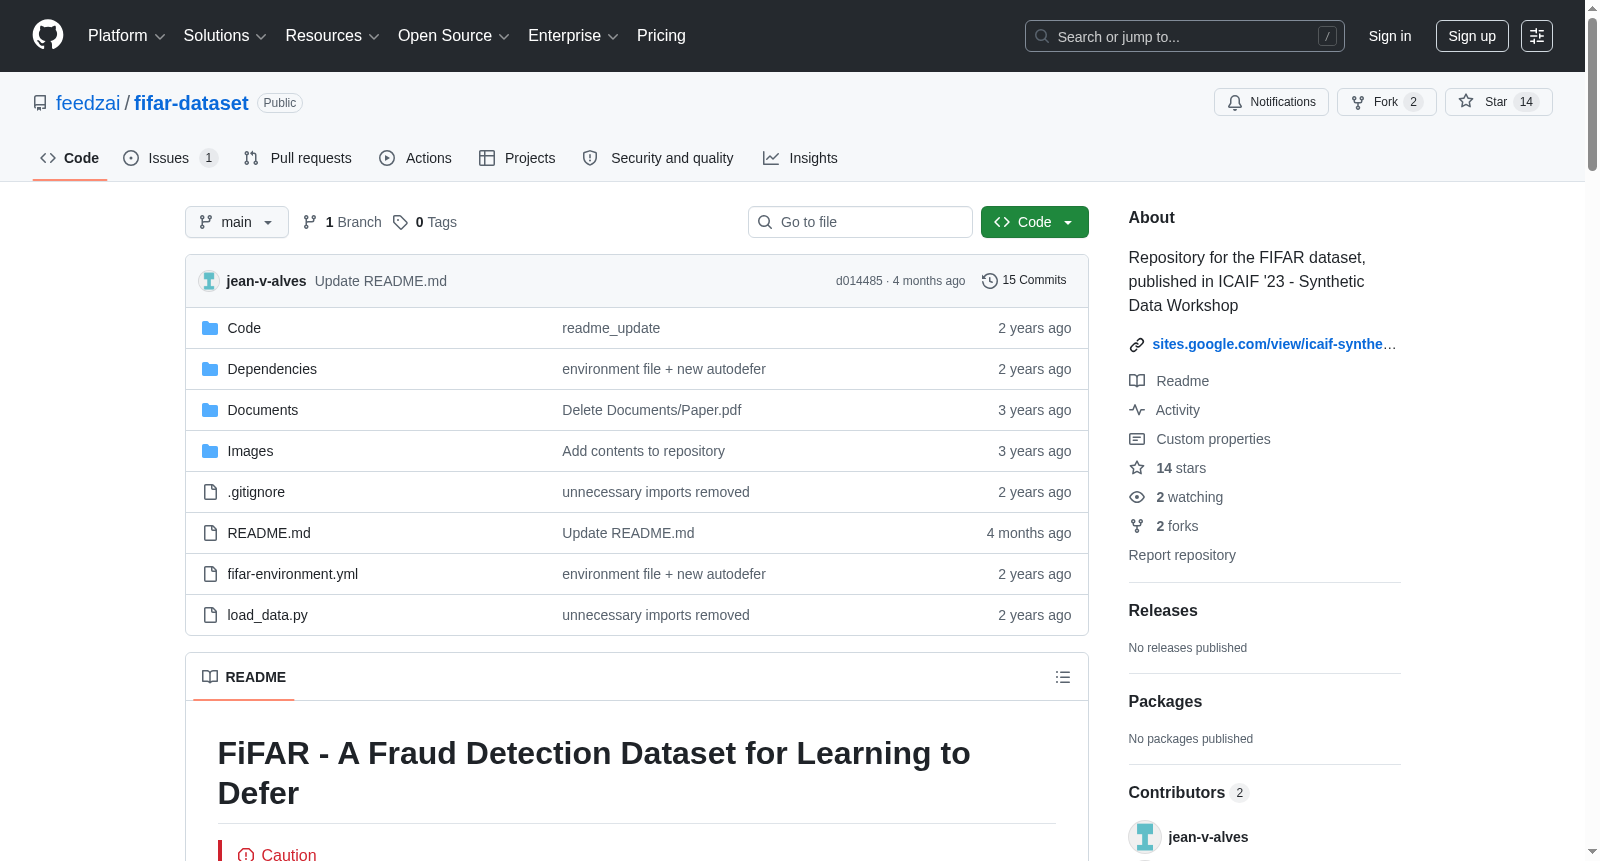Open the feedzai organization link
The image size is (1600, 861).
point(88,103)
